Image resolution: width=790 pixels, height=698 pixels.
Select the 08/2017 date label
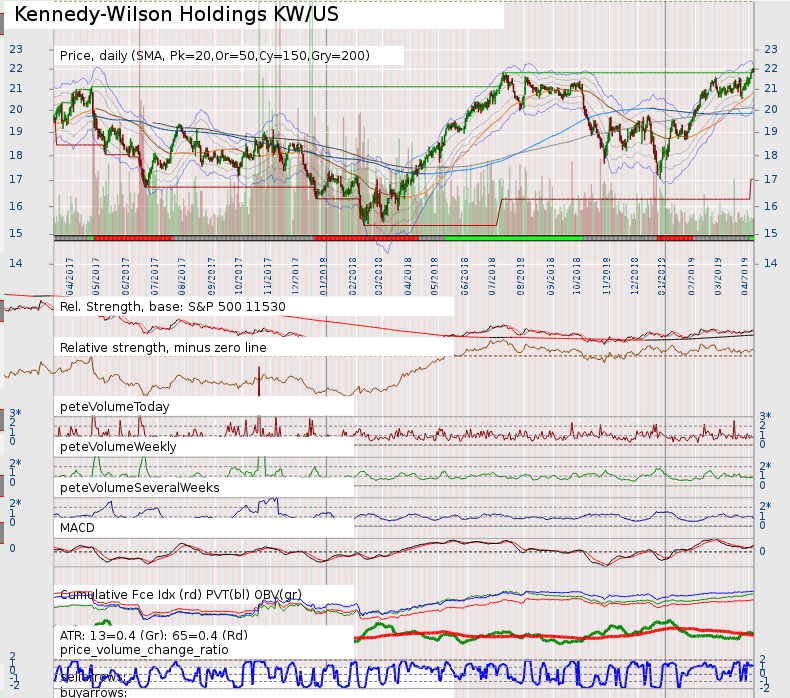click(181, 276)
